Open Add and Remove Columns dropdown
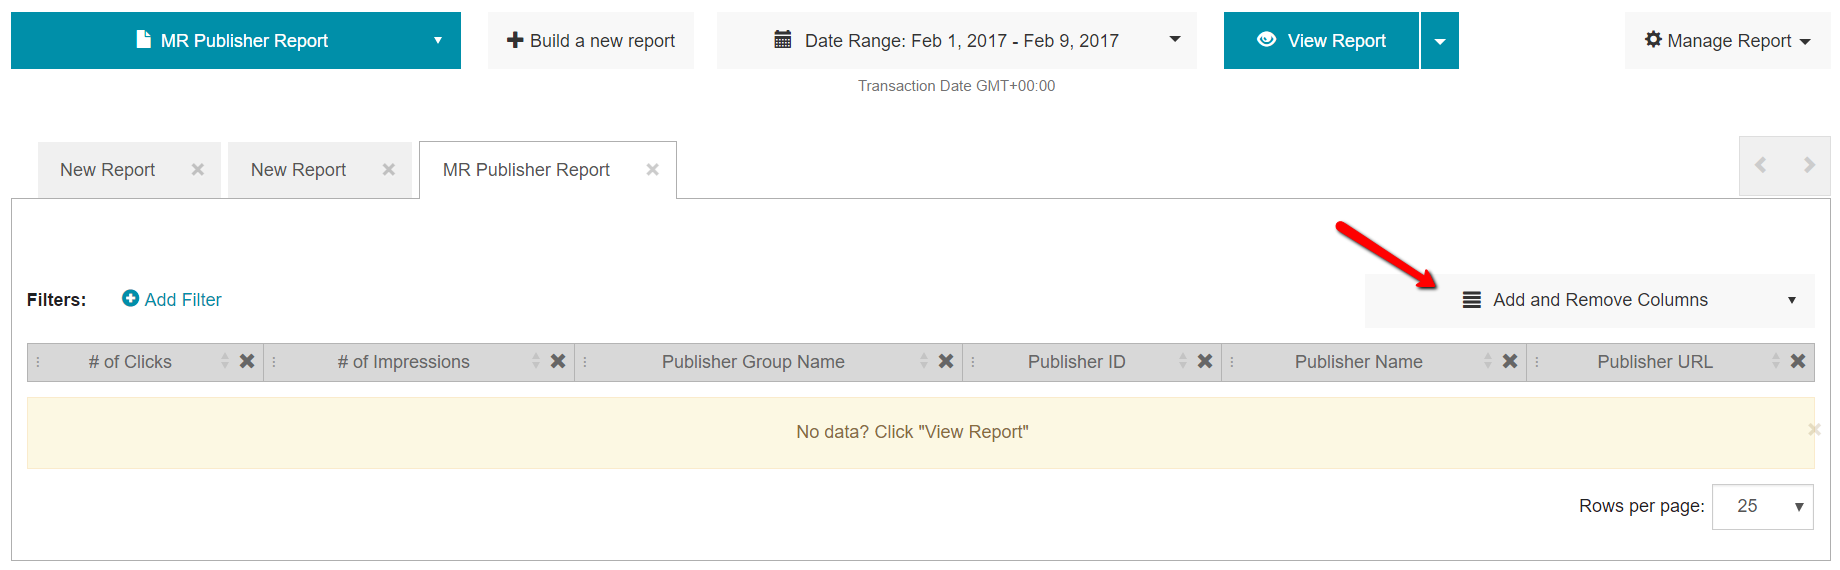Screen dimensions: 1840x570 (1589, 300)
